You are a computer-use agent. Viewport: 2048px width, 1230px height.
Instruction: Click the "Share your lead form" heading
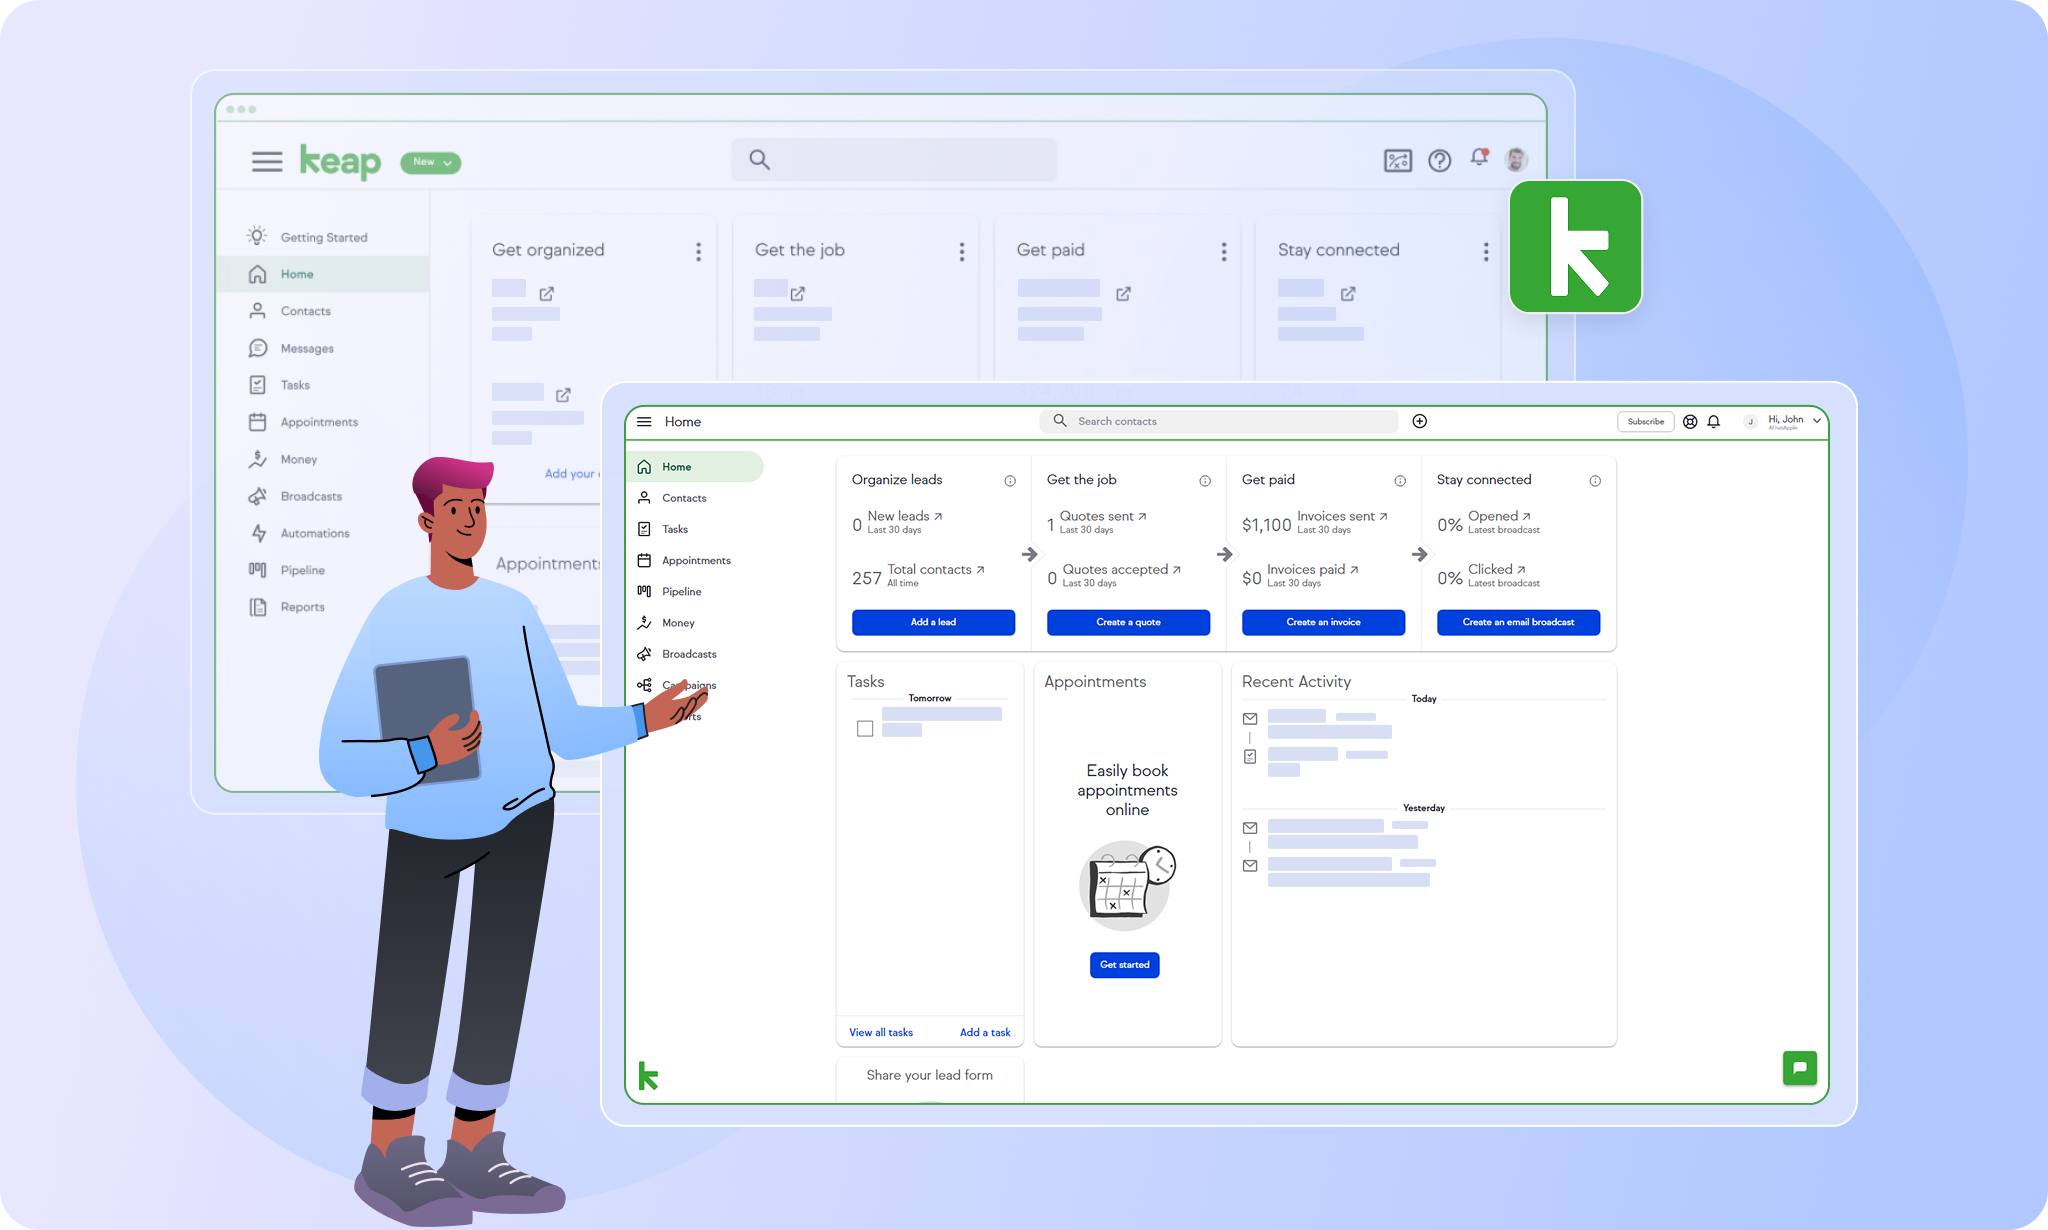tap(930, 1075)
